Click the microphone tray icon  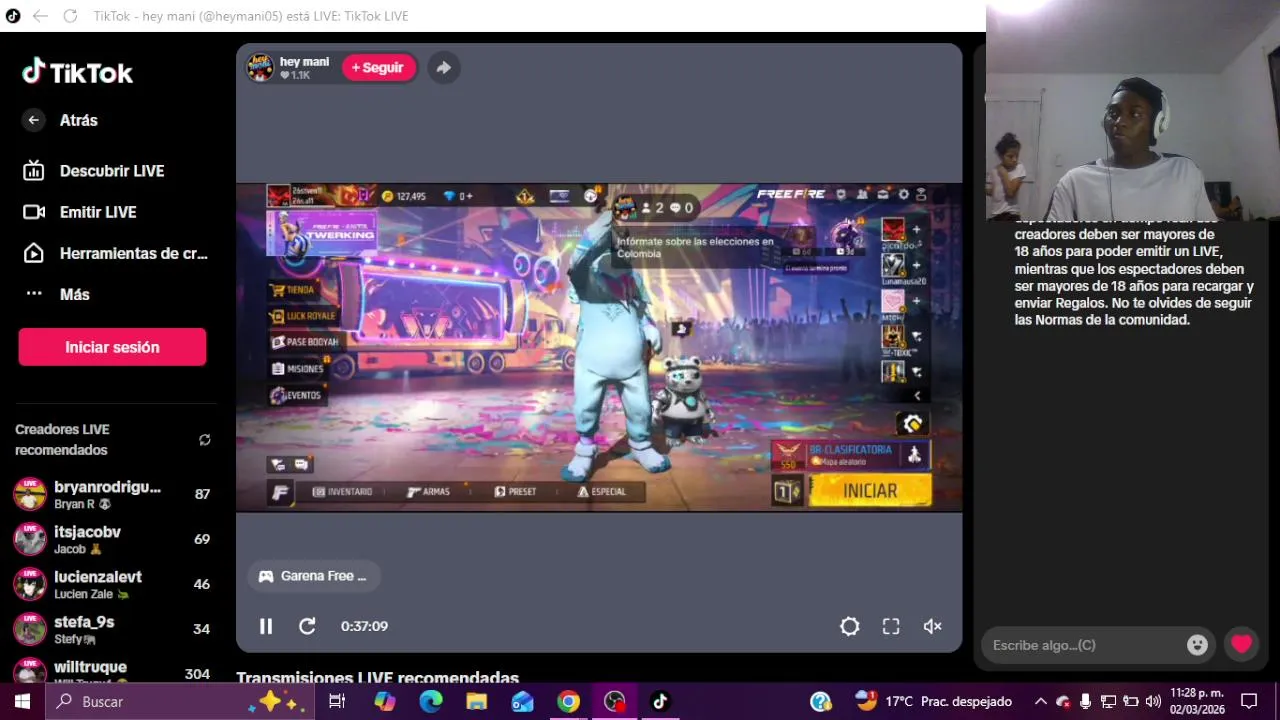click(1085, 702)
